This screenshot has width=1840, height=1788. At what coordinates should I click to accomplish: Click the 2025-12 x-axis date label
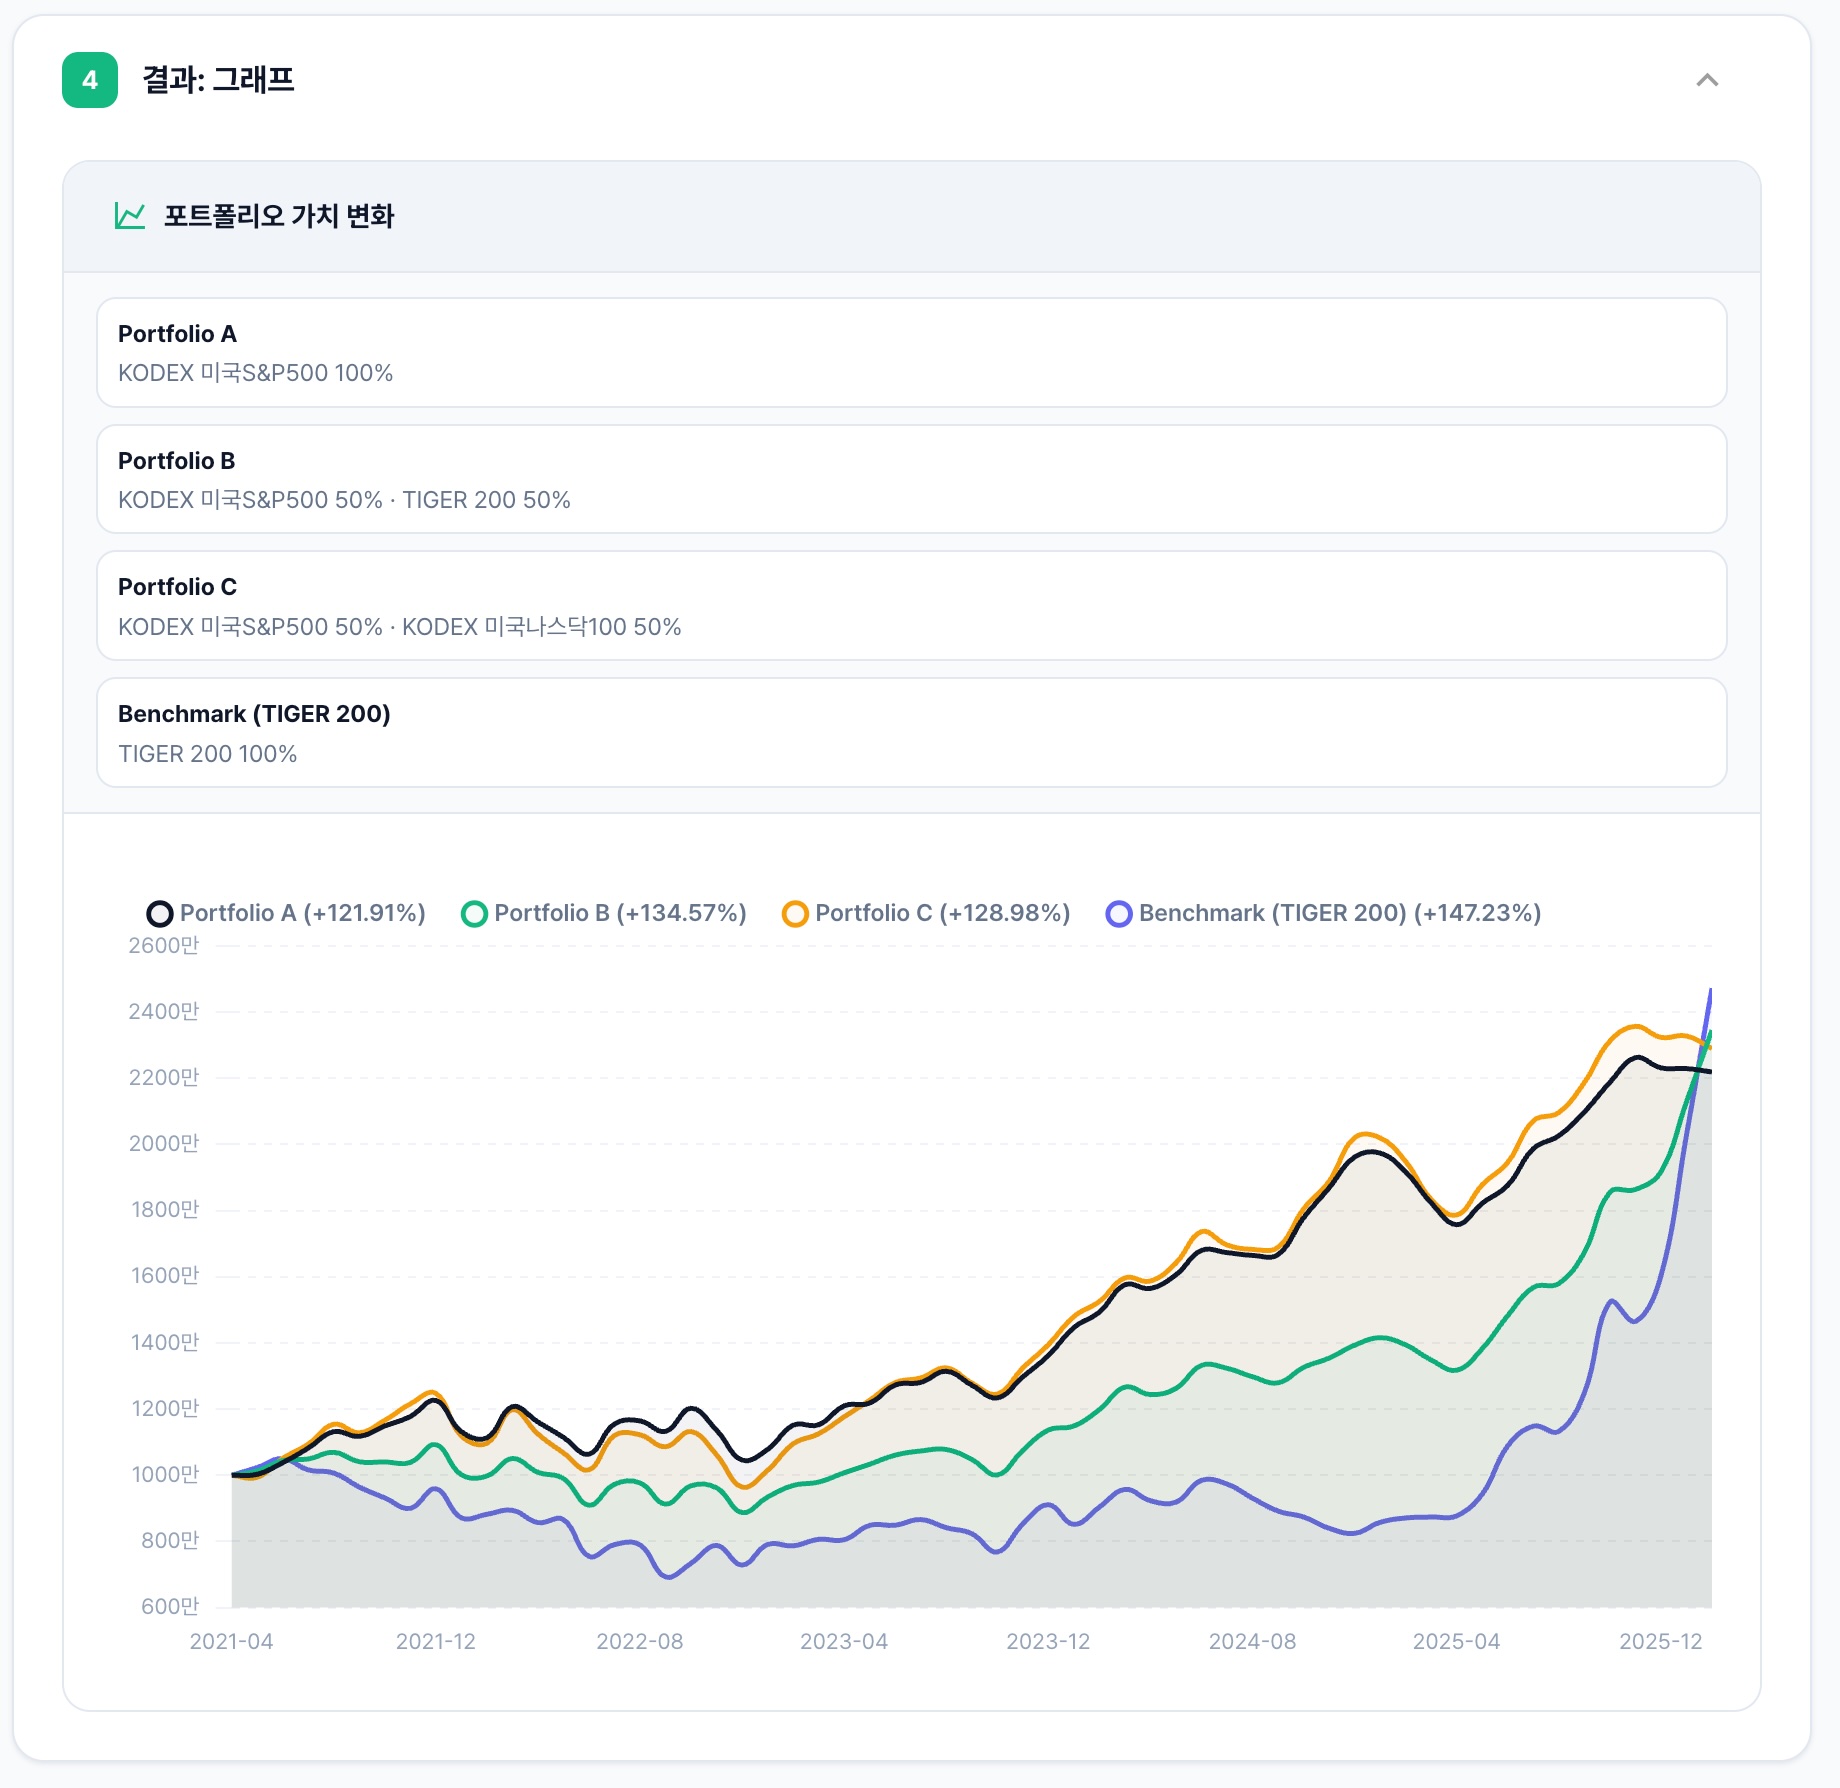(x=1660, y=1641)
